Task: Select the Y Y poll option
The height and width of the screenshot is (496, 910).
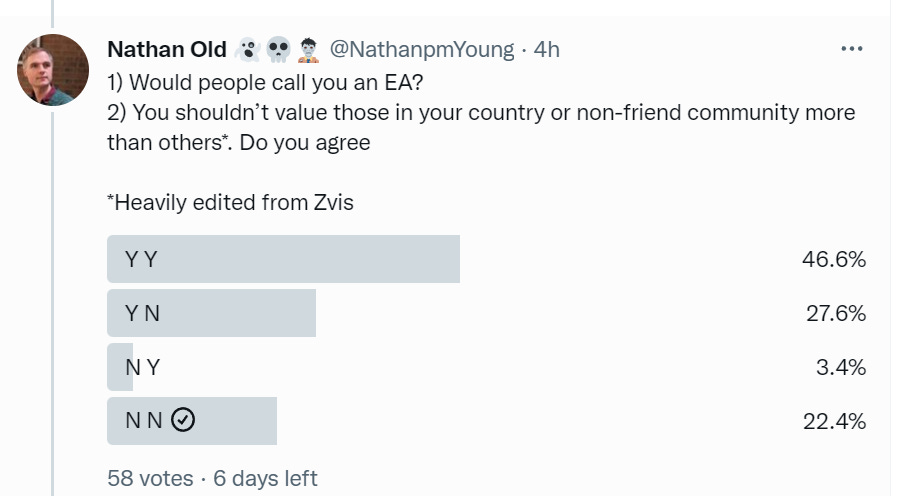Action: 486,259
